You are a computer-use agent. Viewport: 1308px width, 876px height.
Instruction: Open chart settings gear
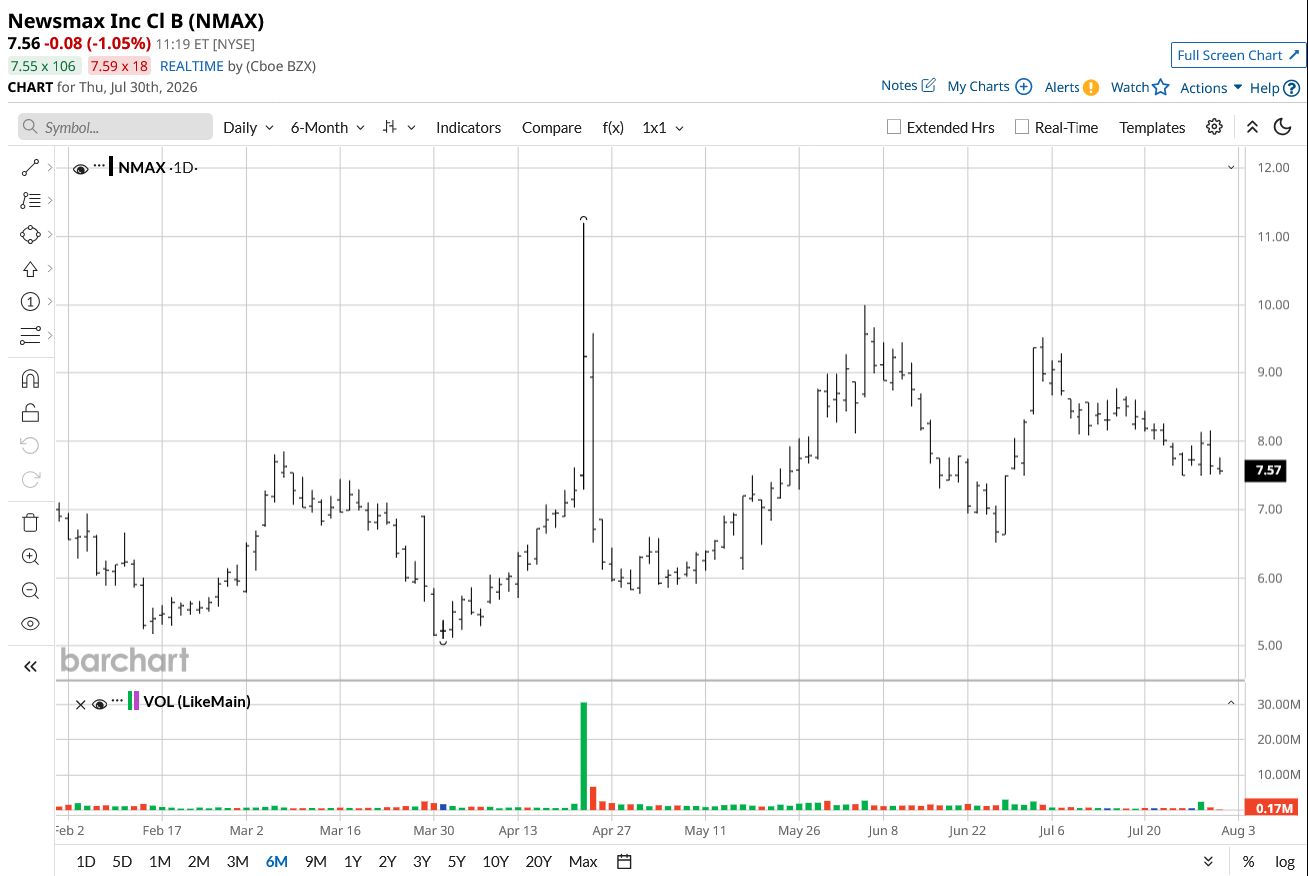[x=1214, y=127]
